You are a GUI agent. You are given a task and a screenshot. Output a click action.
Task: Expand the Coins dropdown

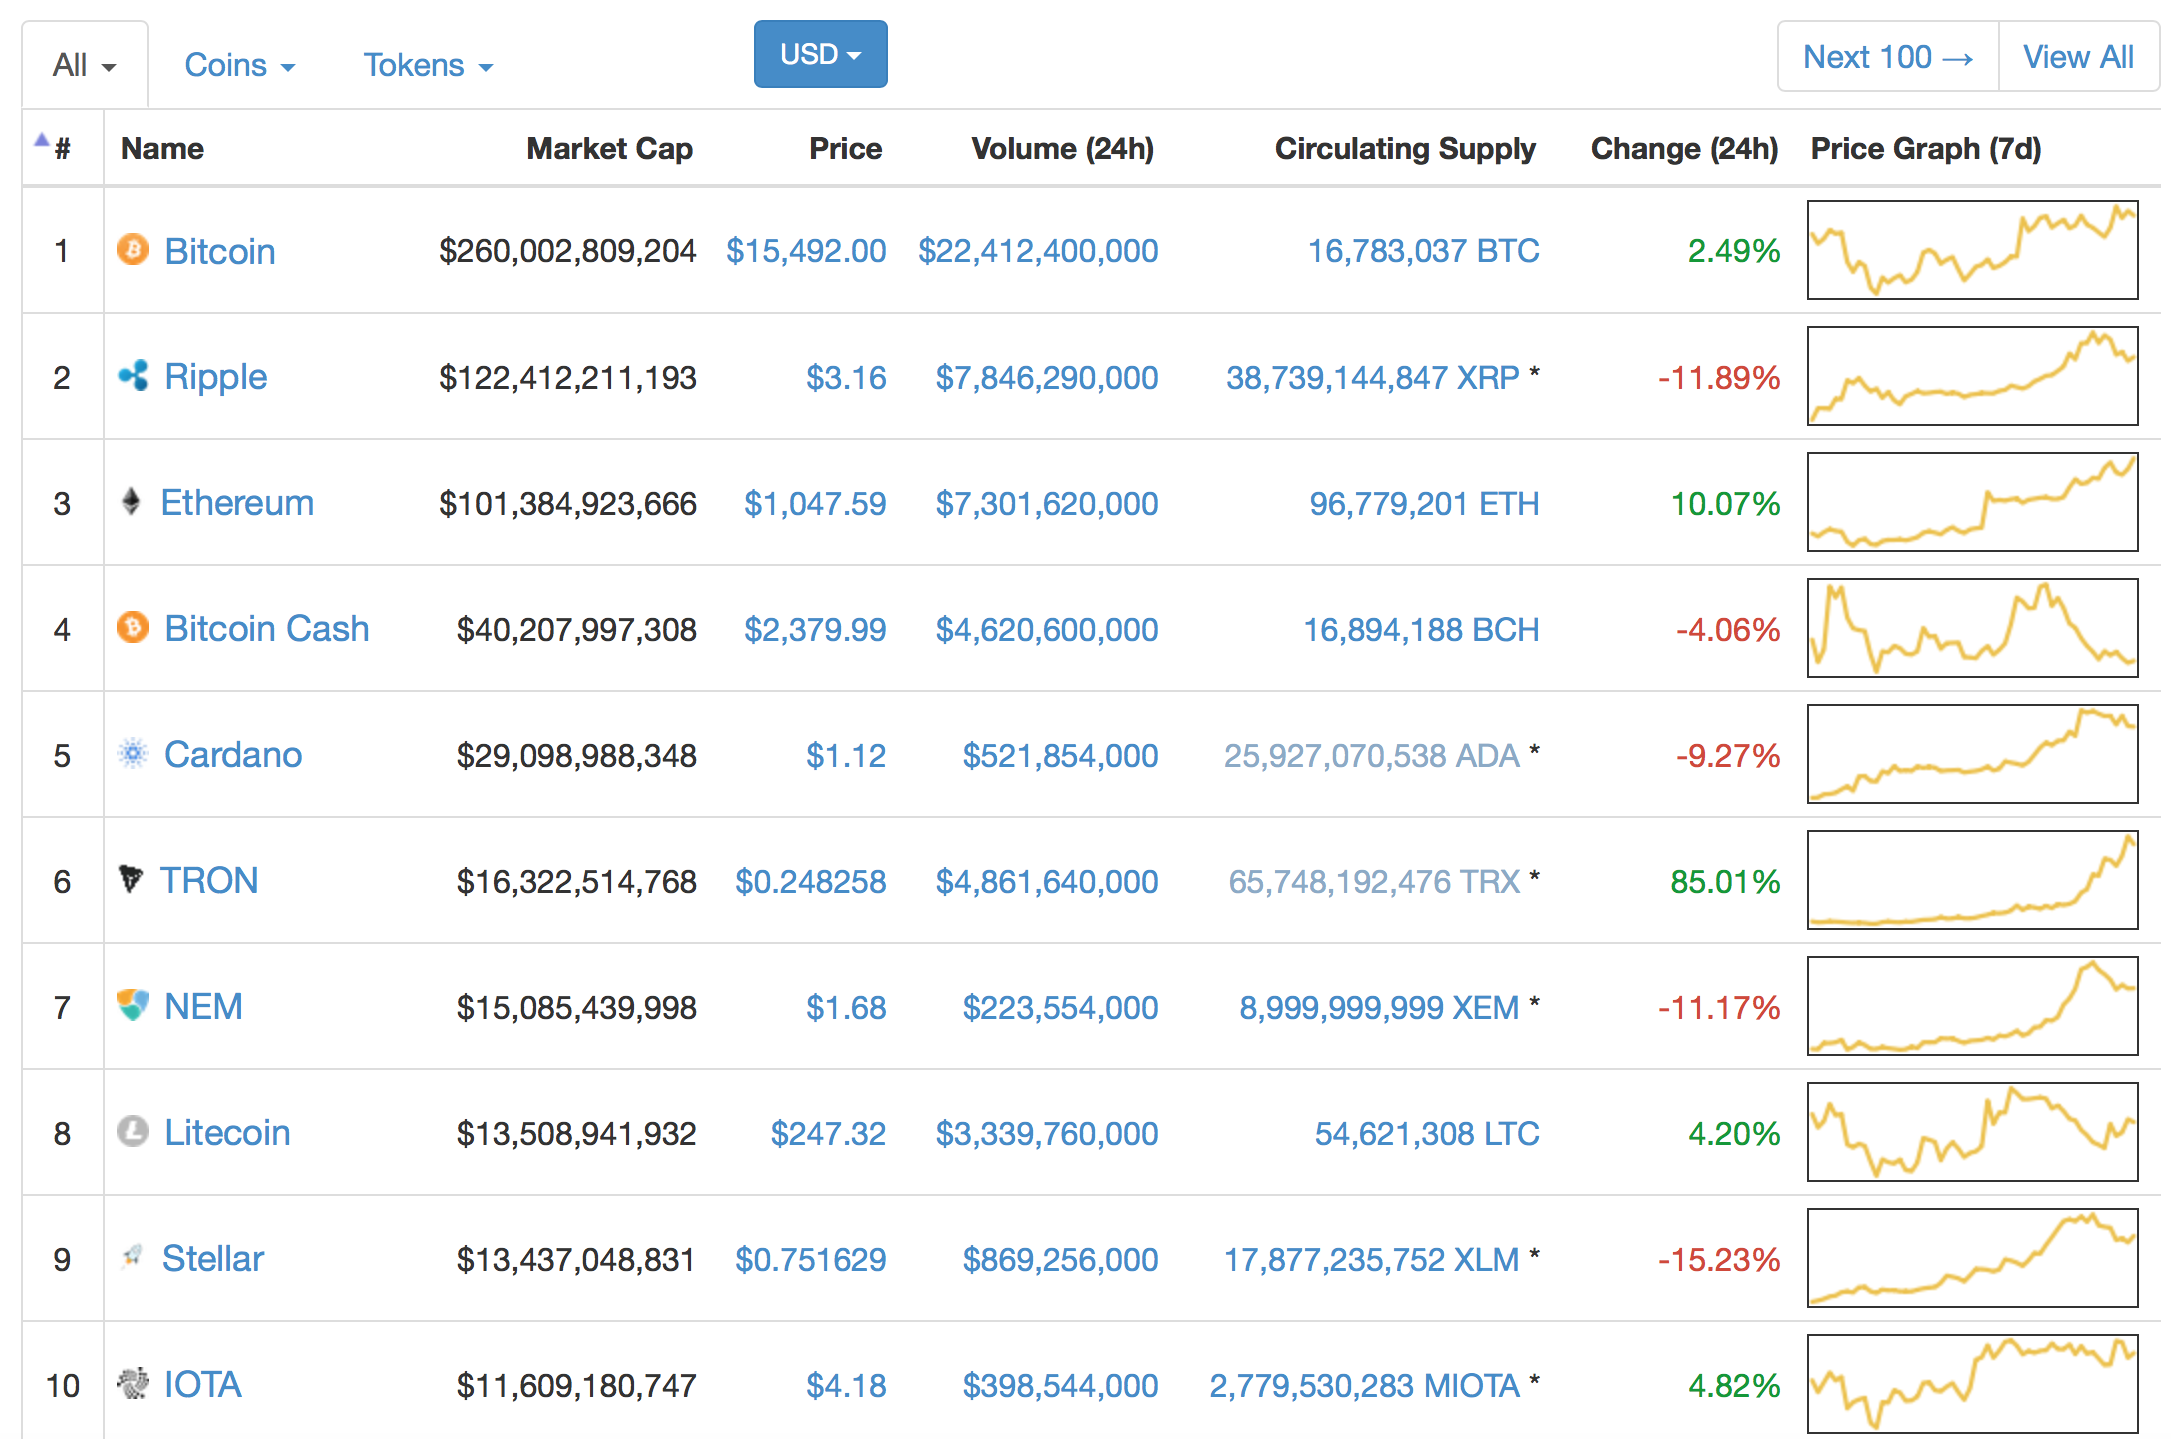tap(239, 64)
